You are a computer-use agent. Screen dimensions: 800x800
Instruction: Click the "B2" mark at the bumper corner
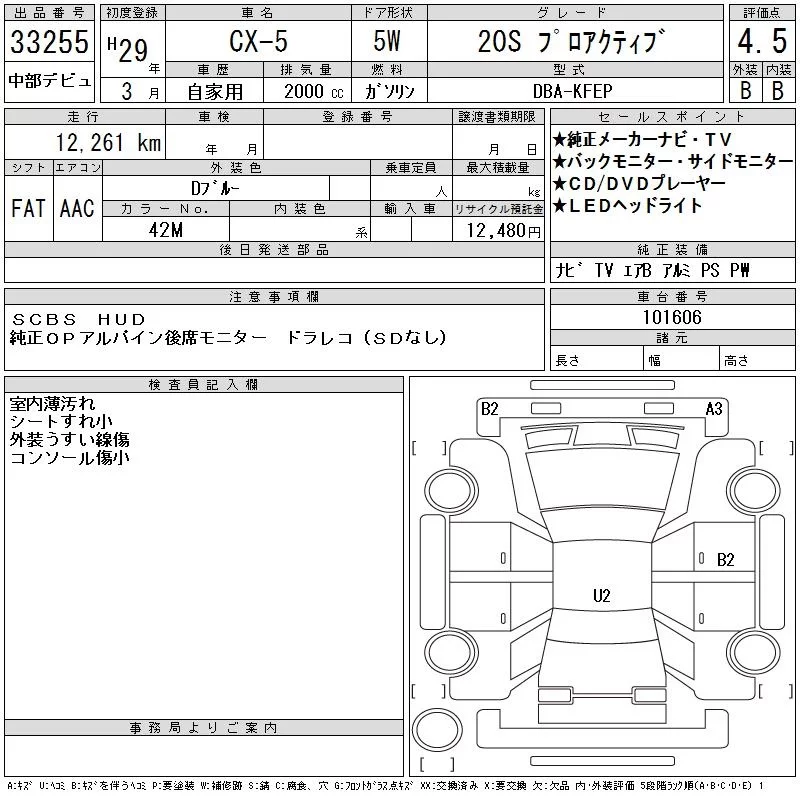coord(489,409)
